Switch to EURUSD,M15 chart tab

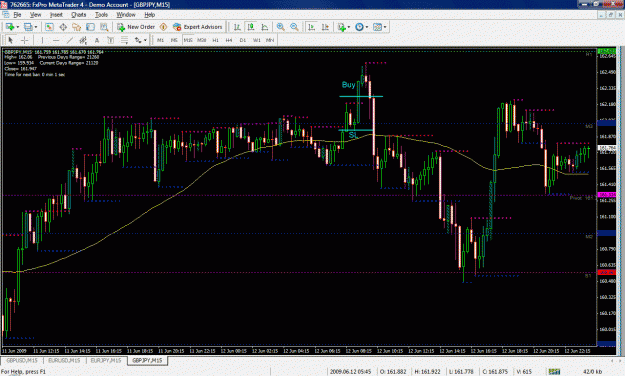[x=64, y=360]
